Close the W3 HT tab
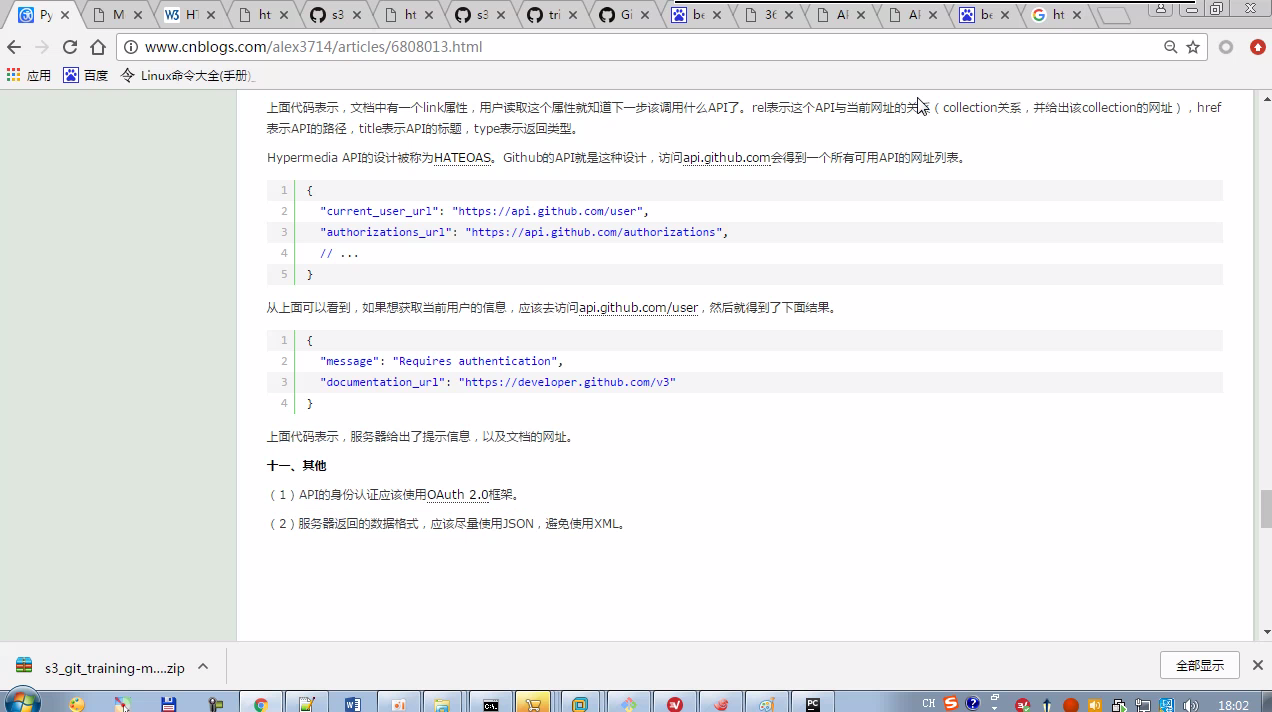 (210, 15)
